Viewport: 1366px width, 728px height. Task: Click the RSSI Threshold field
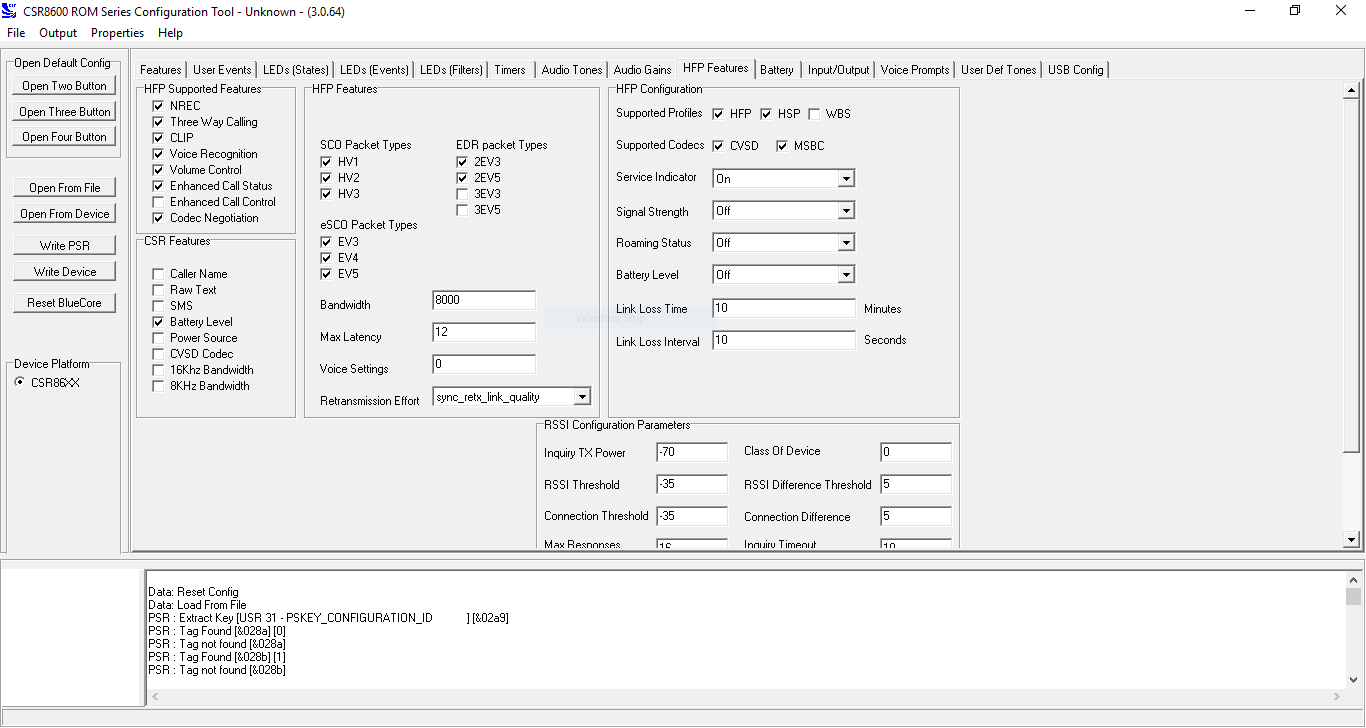[x=692, y=484]
